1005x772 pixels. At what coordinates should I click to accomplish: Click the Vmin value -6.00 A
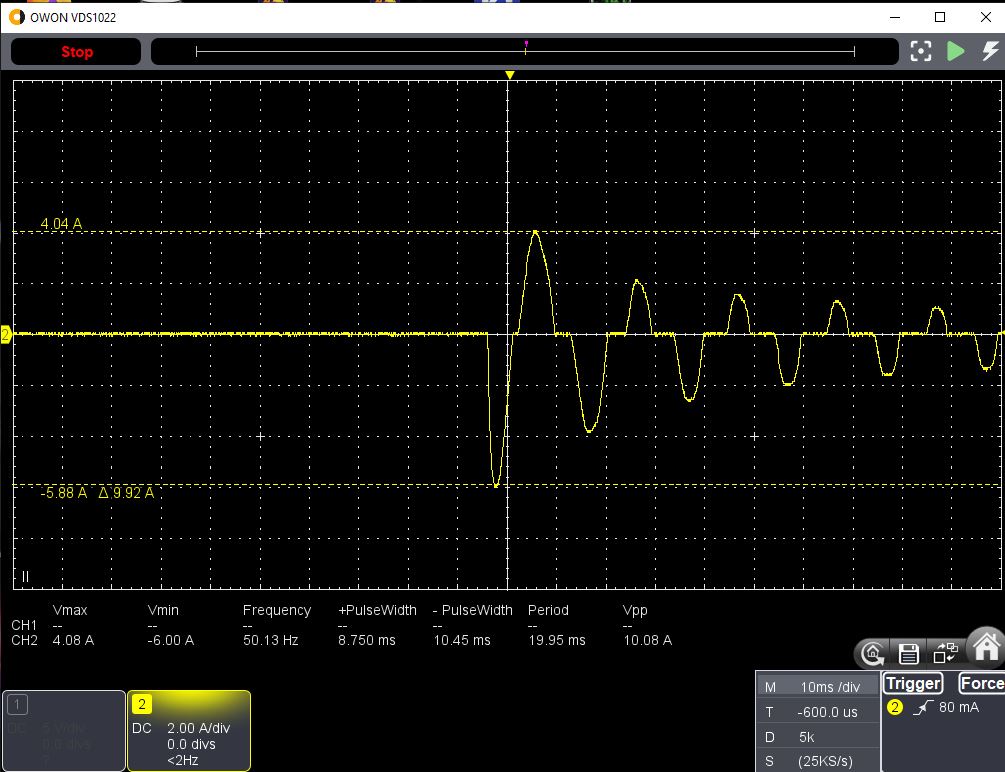point(170,640)
